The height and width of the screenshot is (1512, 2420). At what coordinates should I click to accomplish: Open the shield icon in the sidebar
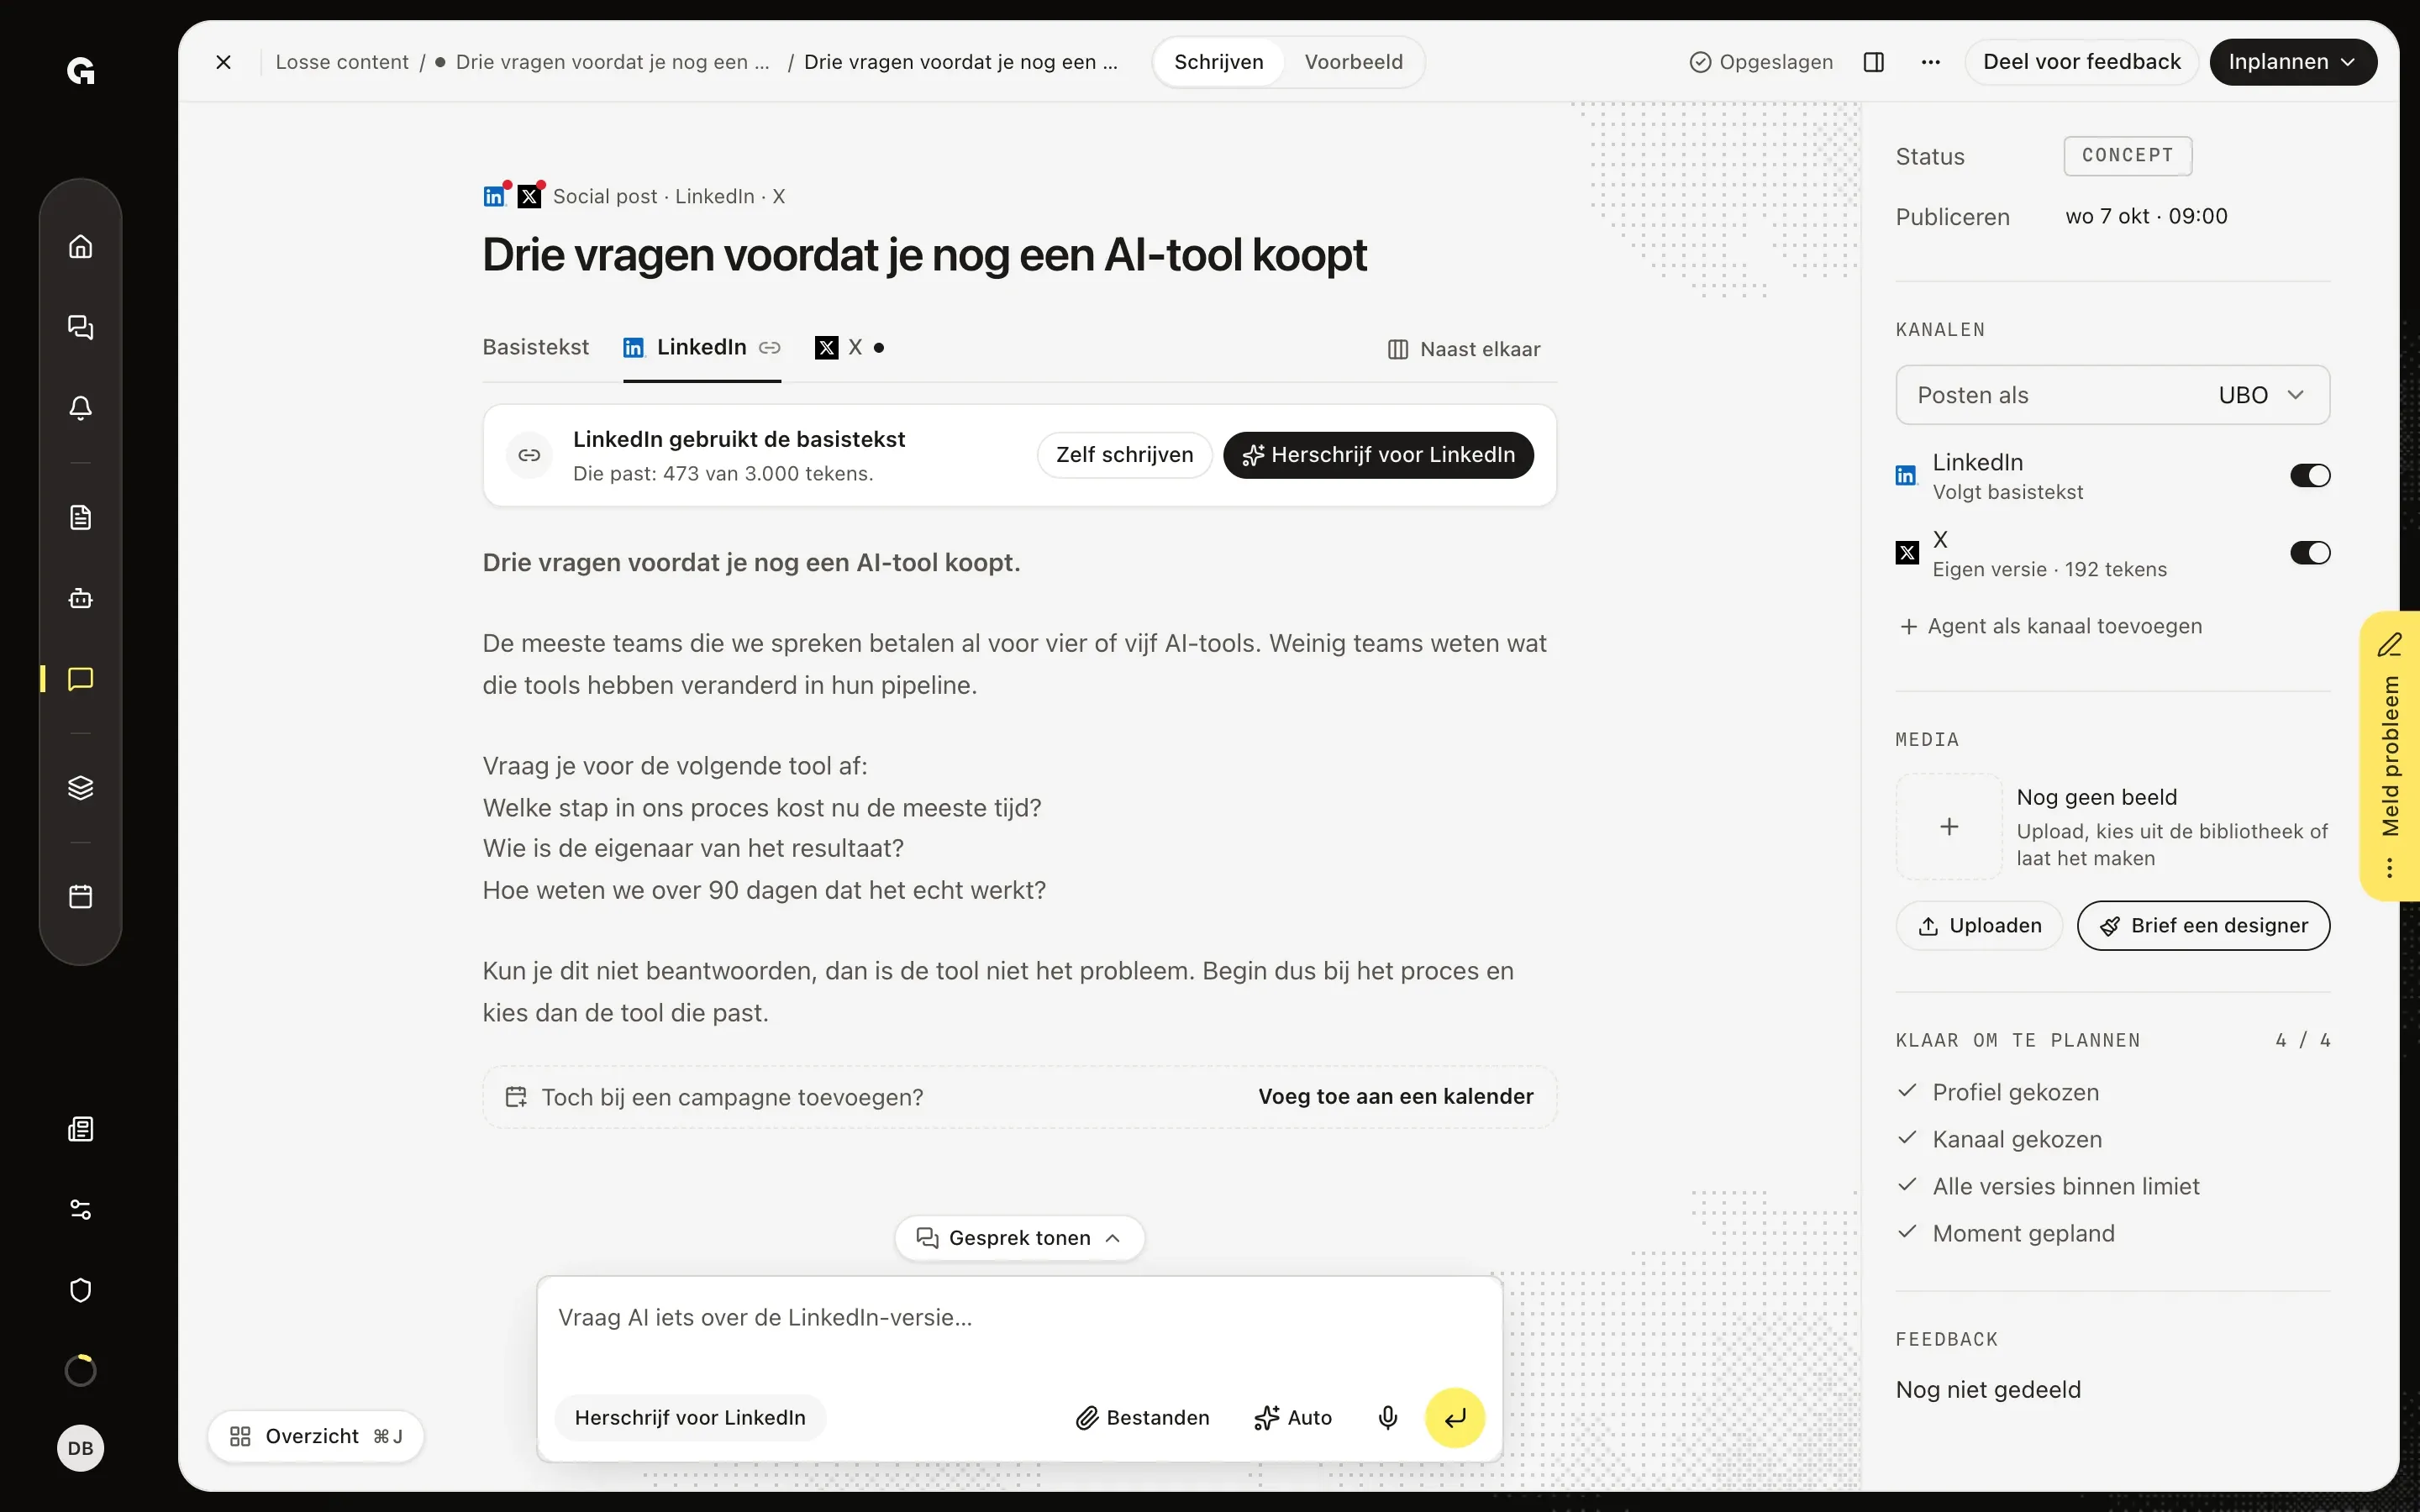[x=81, y=1290]
